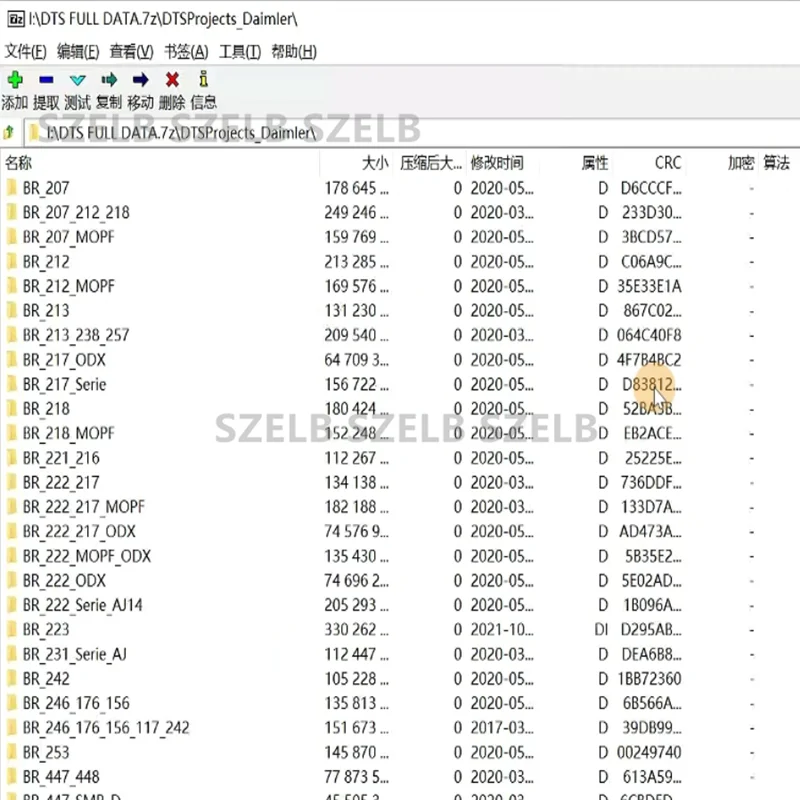Click the Test (测试) checkmark icon
Viewport: 800px width, 800px height.
pyautogui.click(x=78, y=80)
